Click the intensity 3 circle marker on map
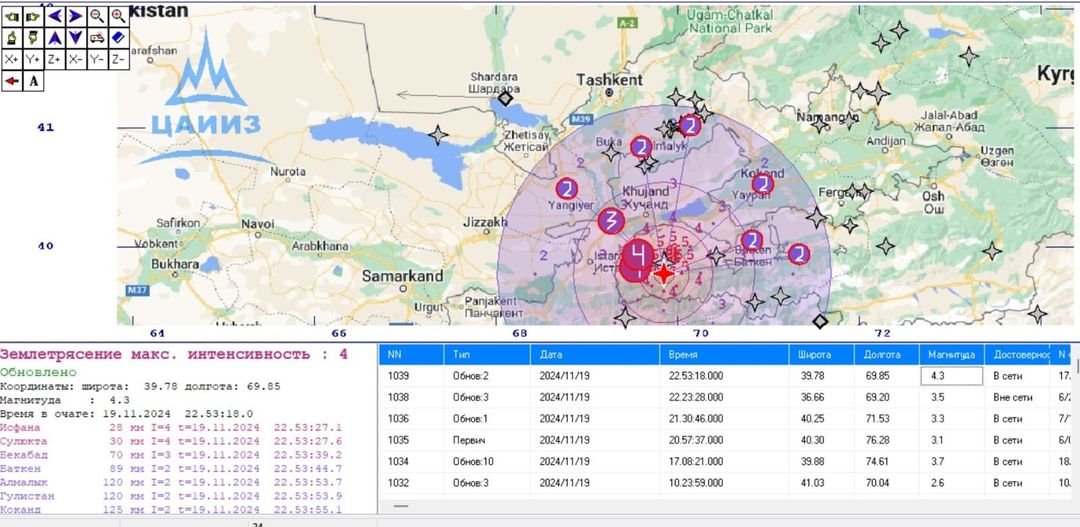 coord(611,221)
